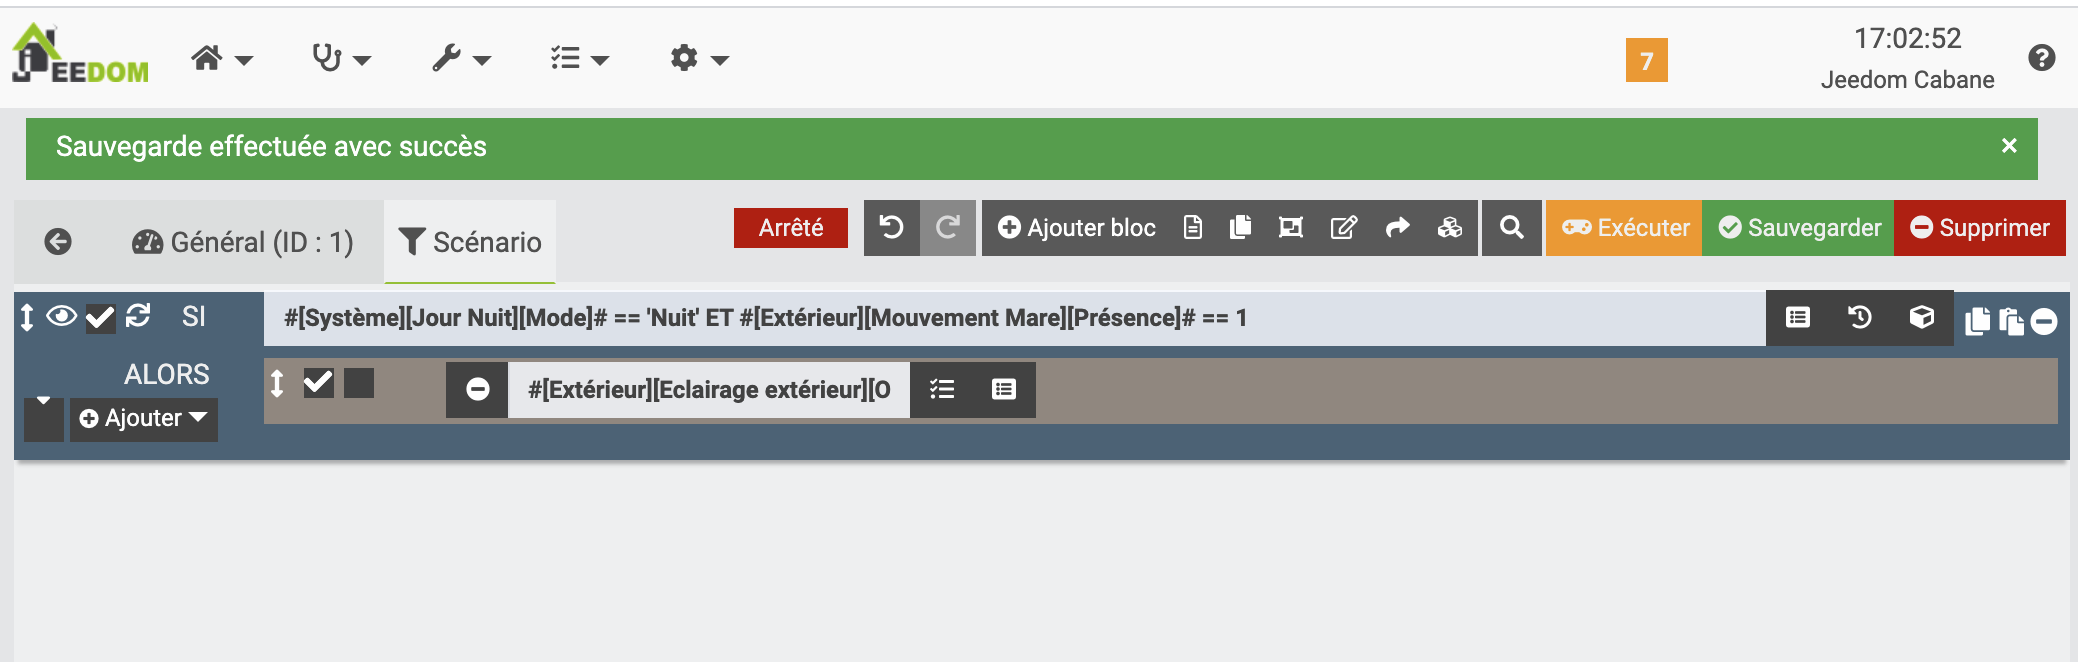The height and width of the screenshot is (662, 2078).
Task: Select the Scénario tab
Action: click(470, 242)
